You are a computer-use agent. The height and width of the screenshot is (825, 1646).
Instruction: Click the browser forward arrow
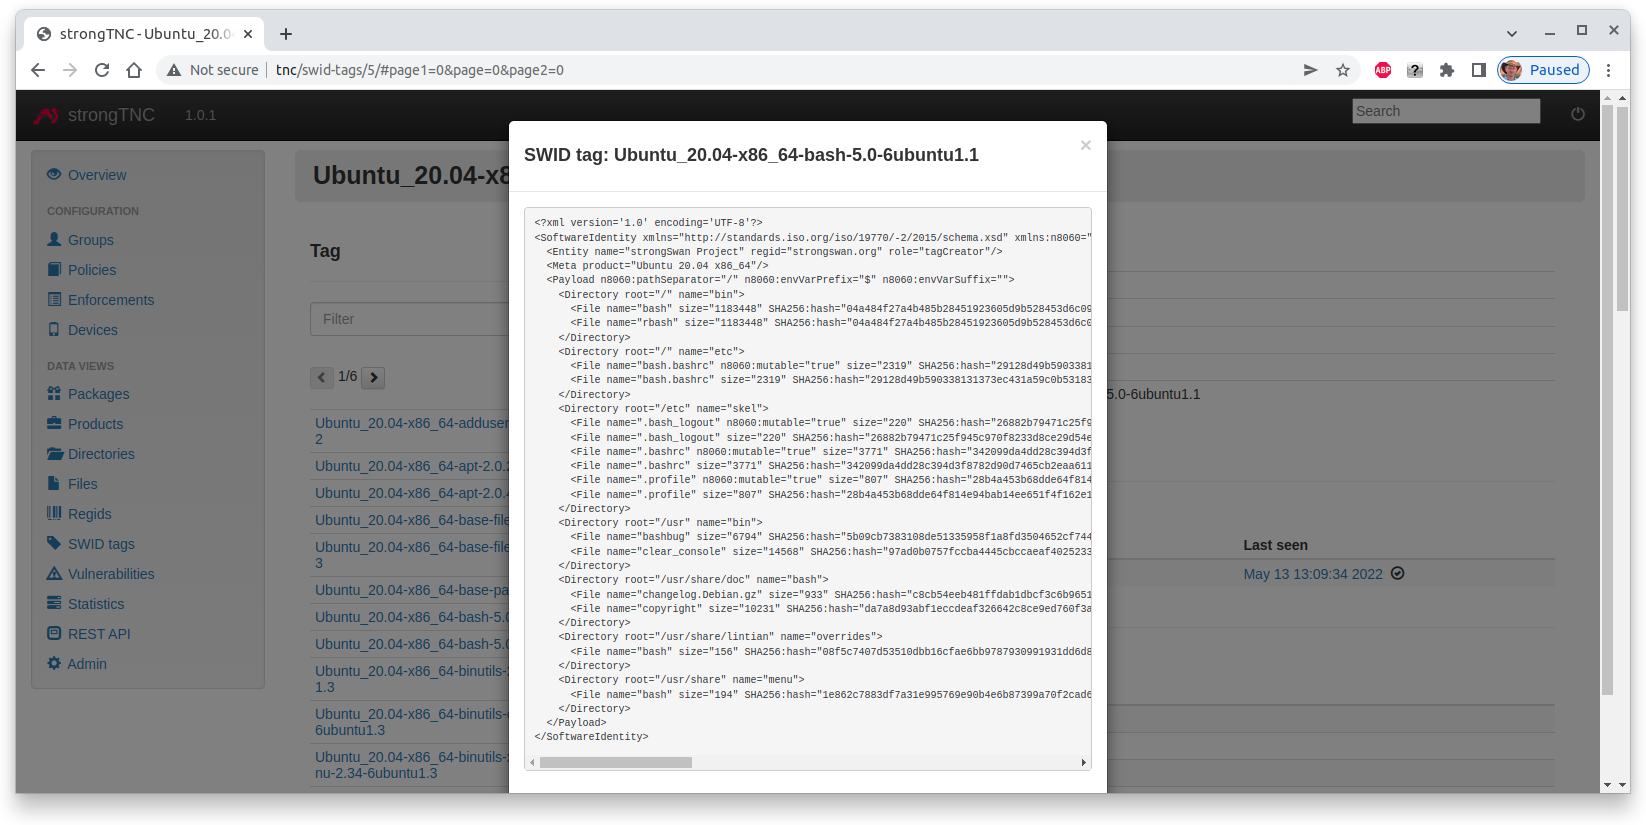[x=70, y=70]
